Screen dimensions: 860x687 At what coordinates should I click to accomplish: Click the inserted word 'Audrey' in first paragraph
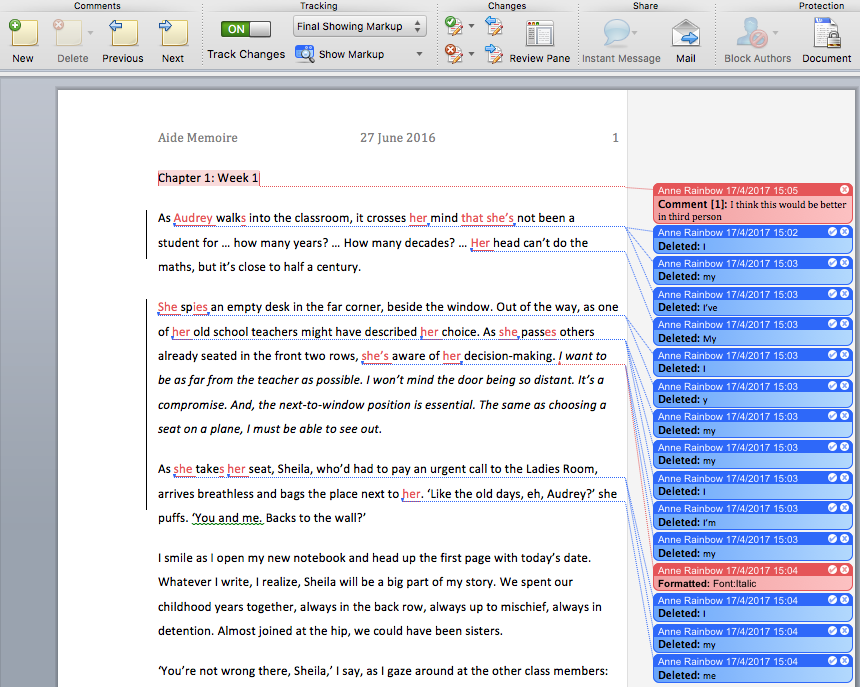193,218
